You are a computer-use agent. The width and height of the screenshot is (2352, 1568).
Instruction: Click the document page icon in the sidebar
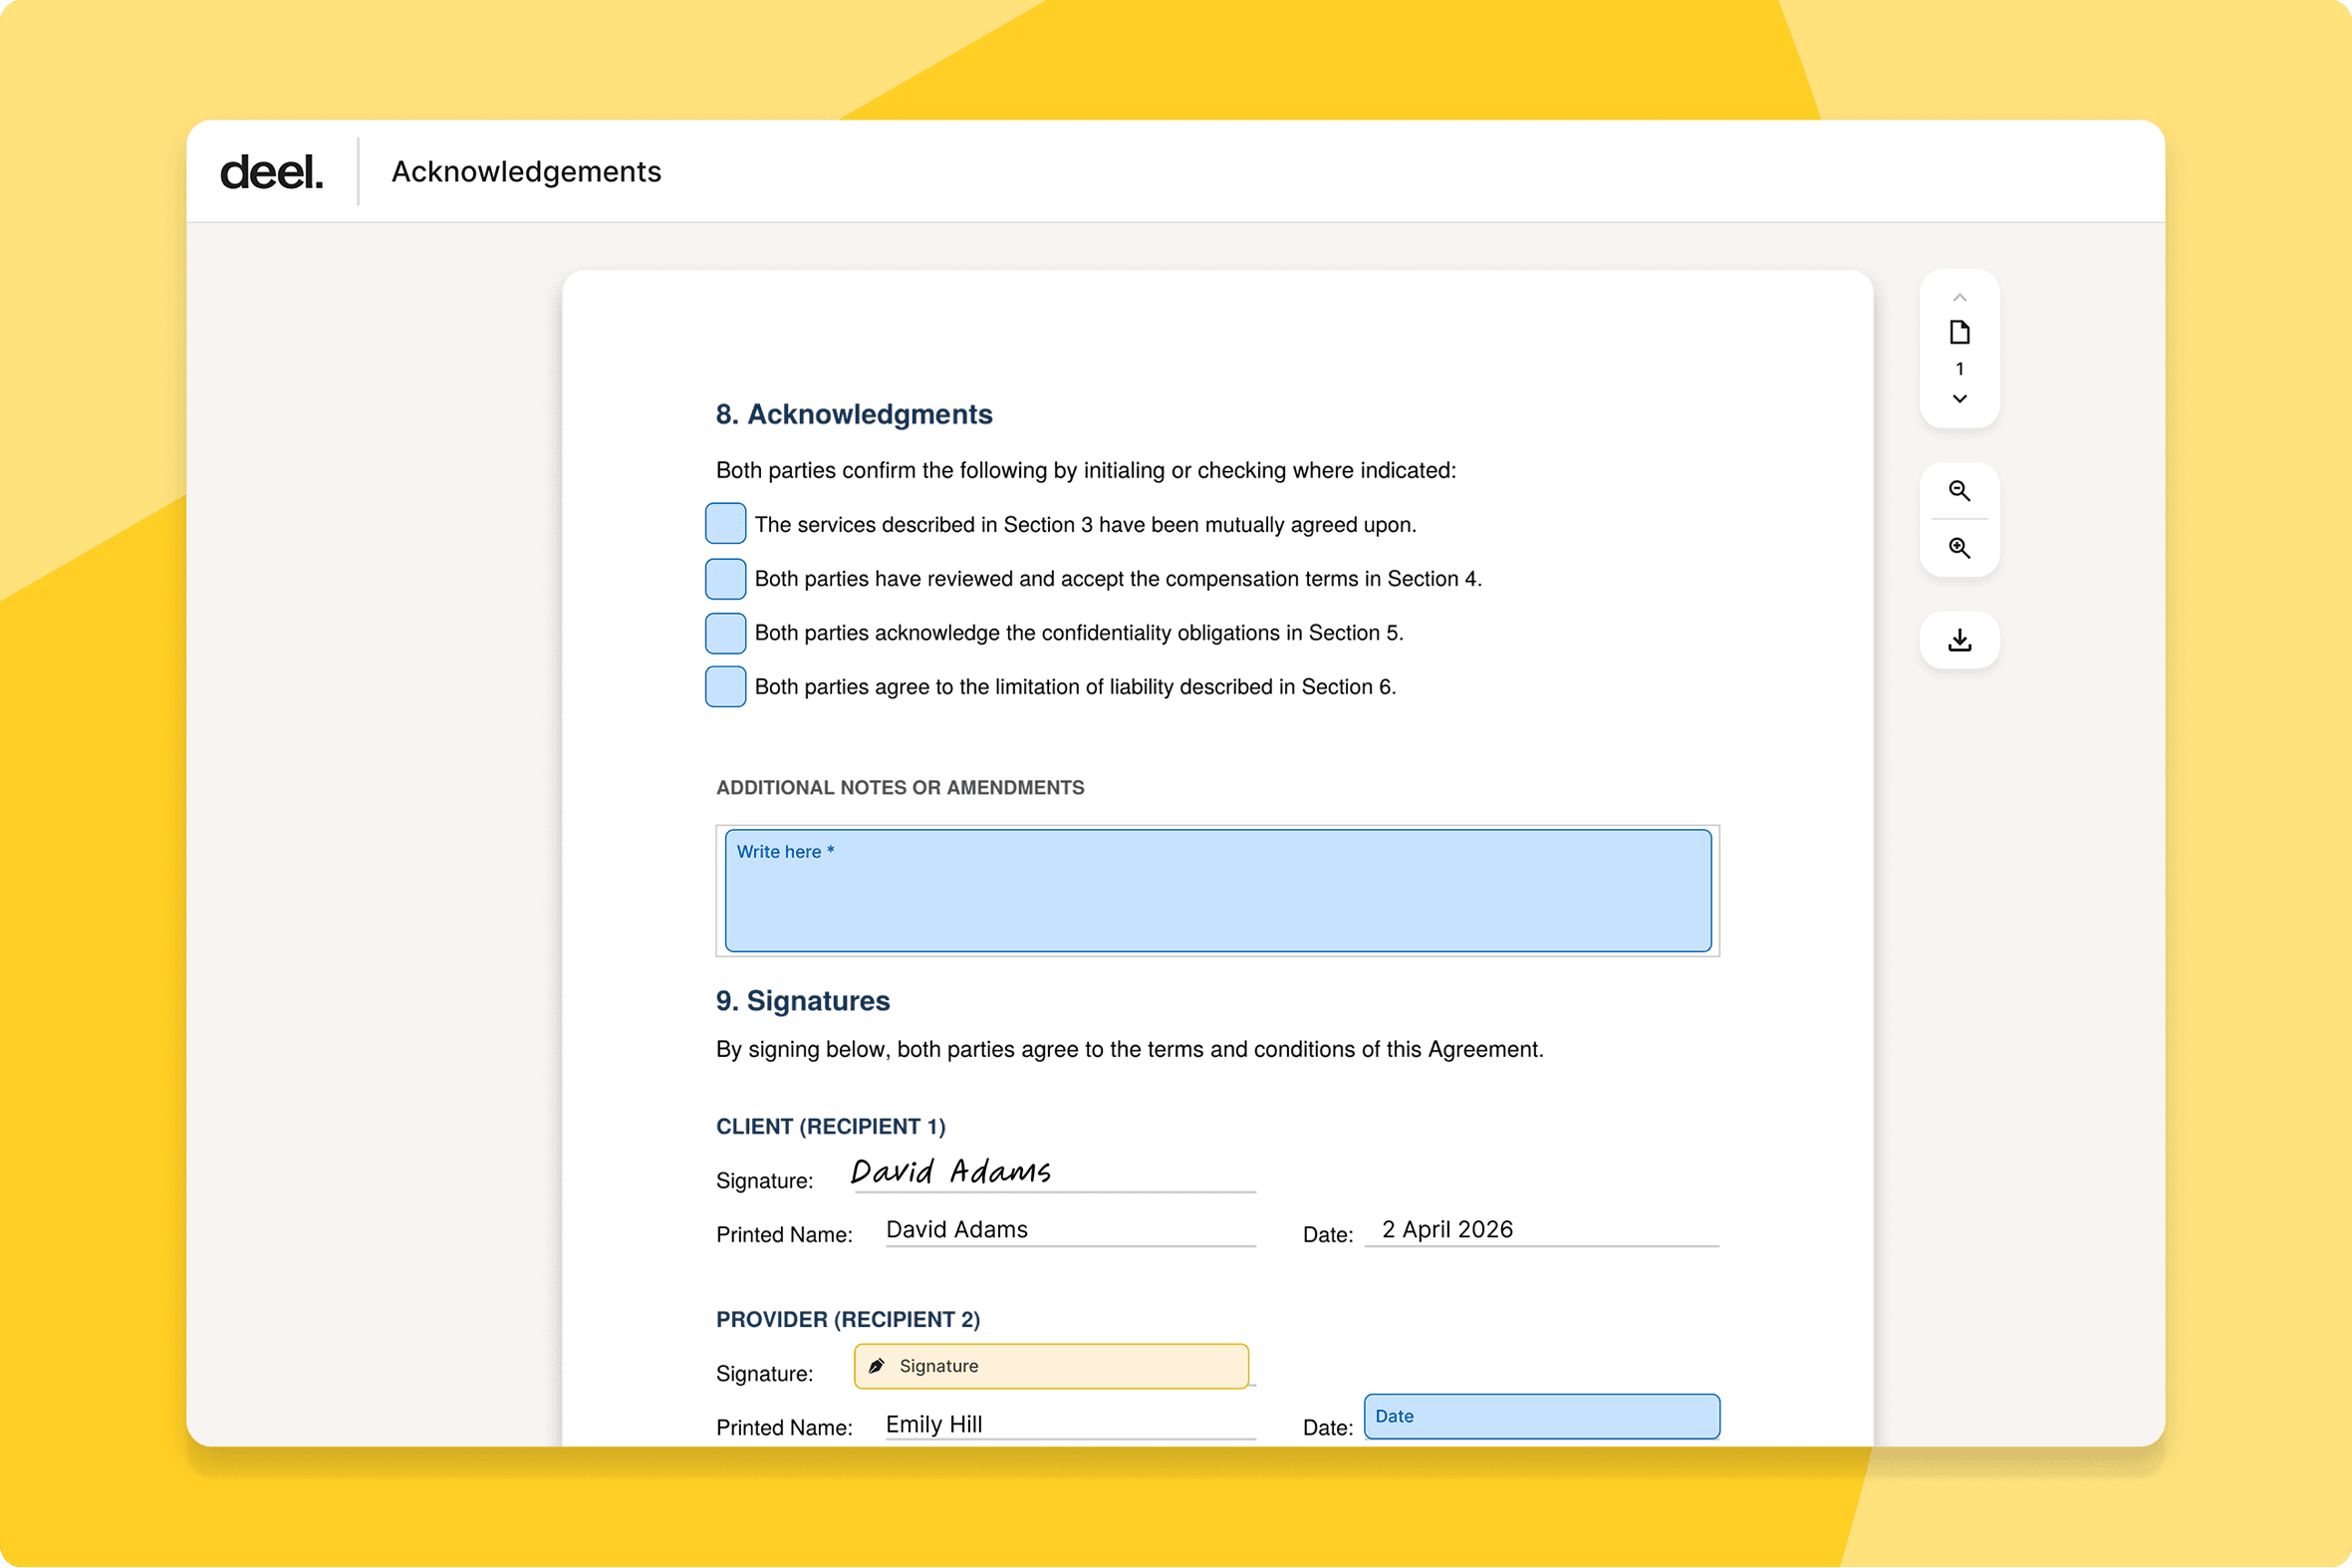click(x=1959, y=332)
